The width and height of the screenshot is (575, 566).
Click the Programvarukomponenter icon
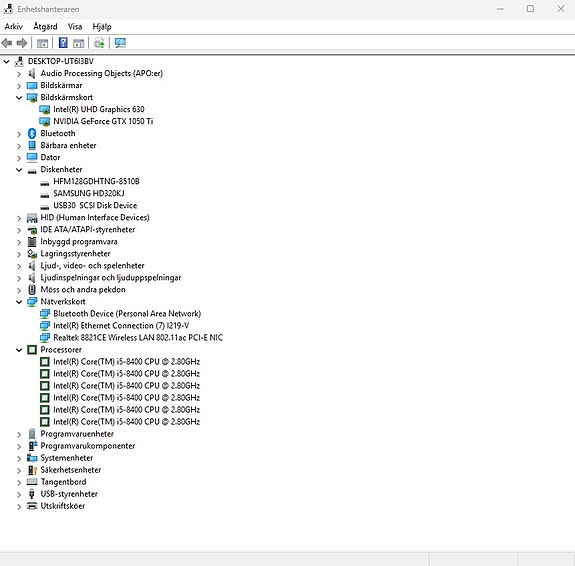tap(33, 446)
